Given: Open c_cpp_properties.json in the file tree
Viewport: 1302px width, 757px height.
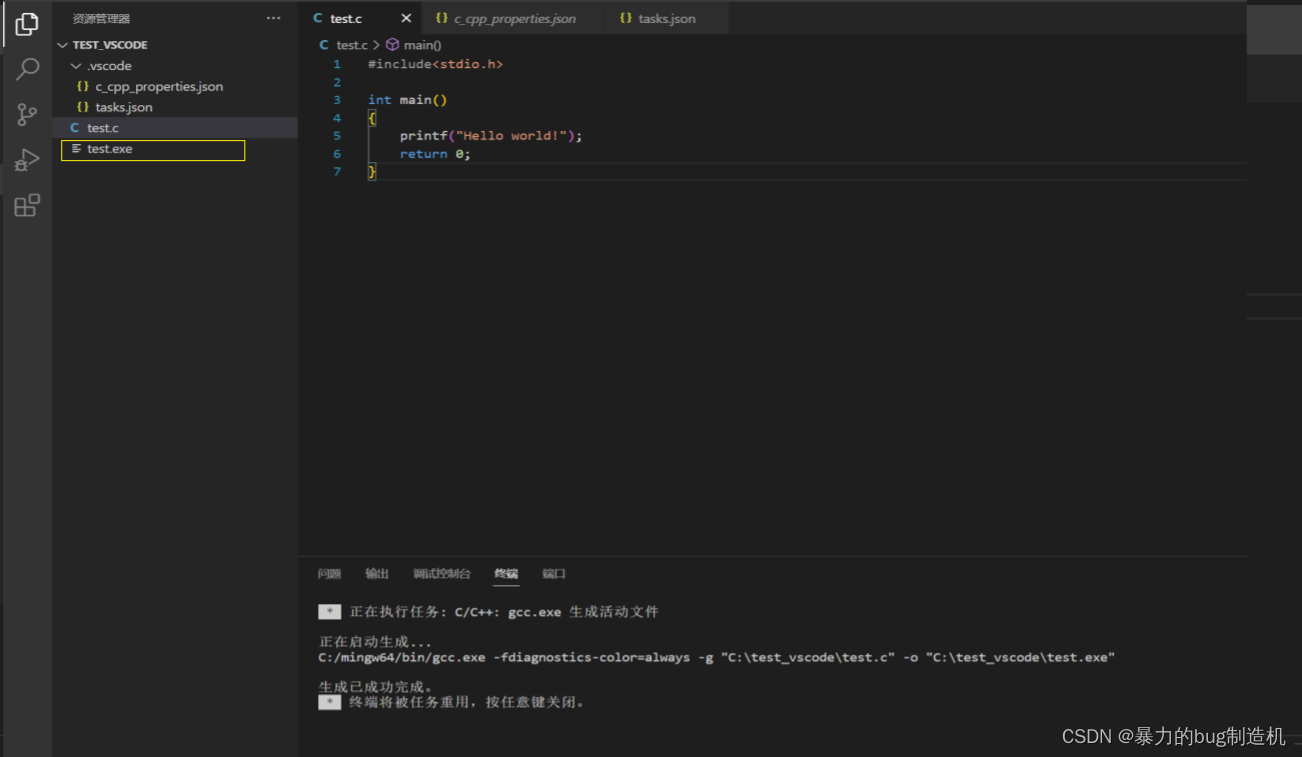Looking at the screenshot, I should pos(159,87).
